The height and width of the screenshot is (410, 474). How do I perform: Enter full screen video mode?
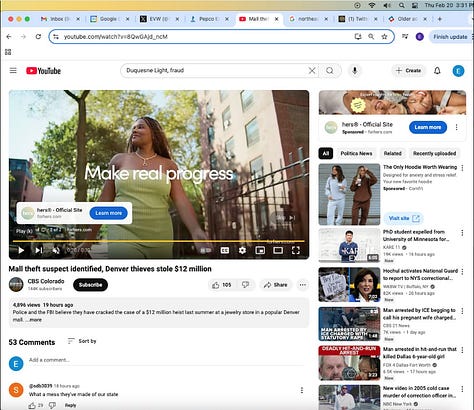tap(296, 250)
